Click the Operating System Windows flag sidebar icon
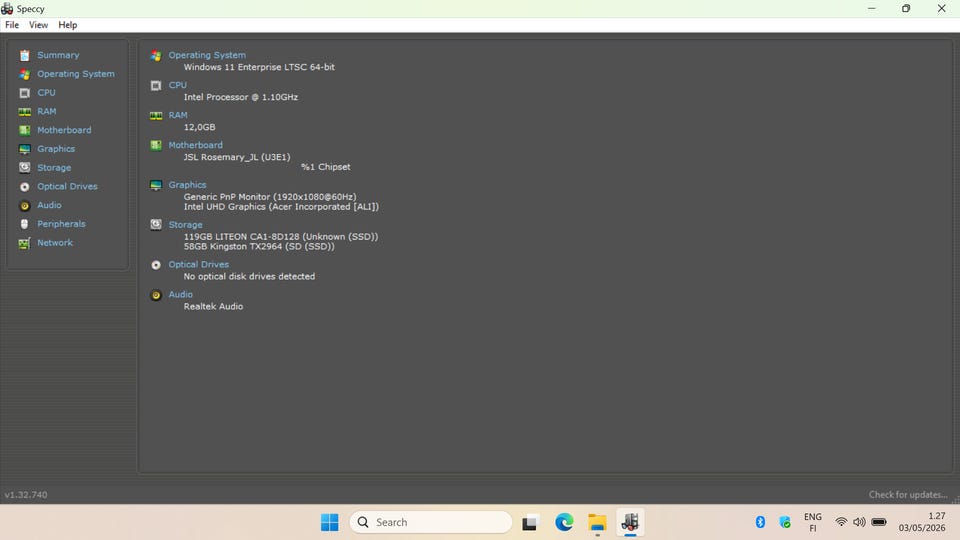The height and width of the screenshot is (540, 960). point(24,74)
